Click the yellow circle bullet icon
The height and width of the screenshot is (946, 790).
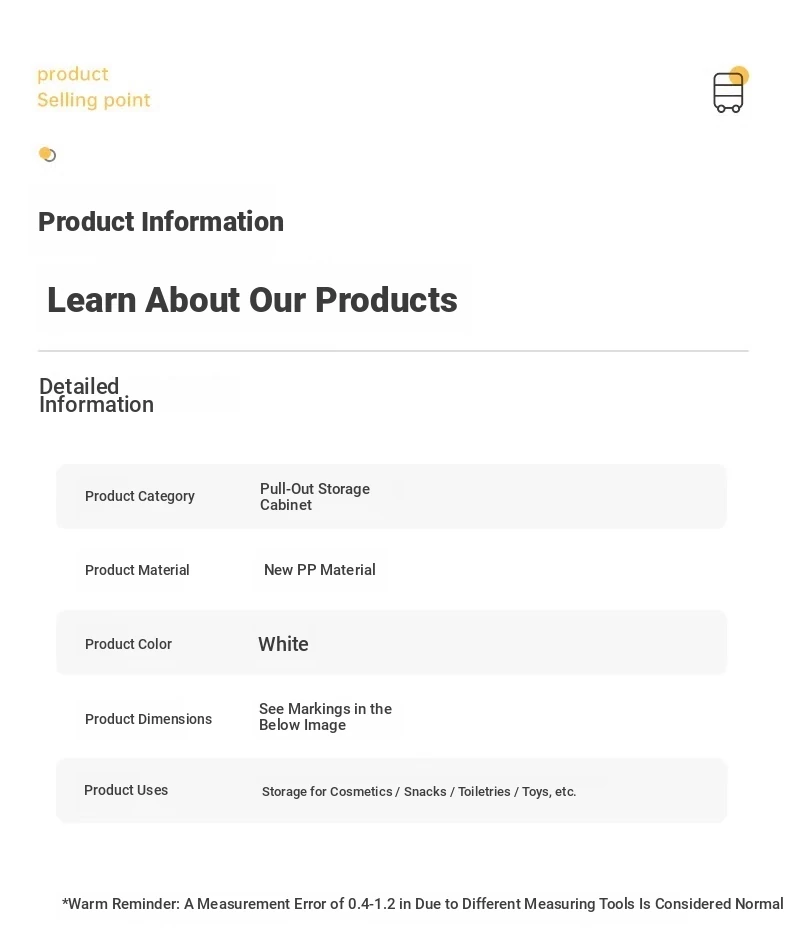click(47, 154)
